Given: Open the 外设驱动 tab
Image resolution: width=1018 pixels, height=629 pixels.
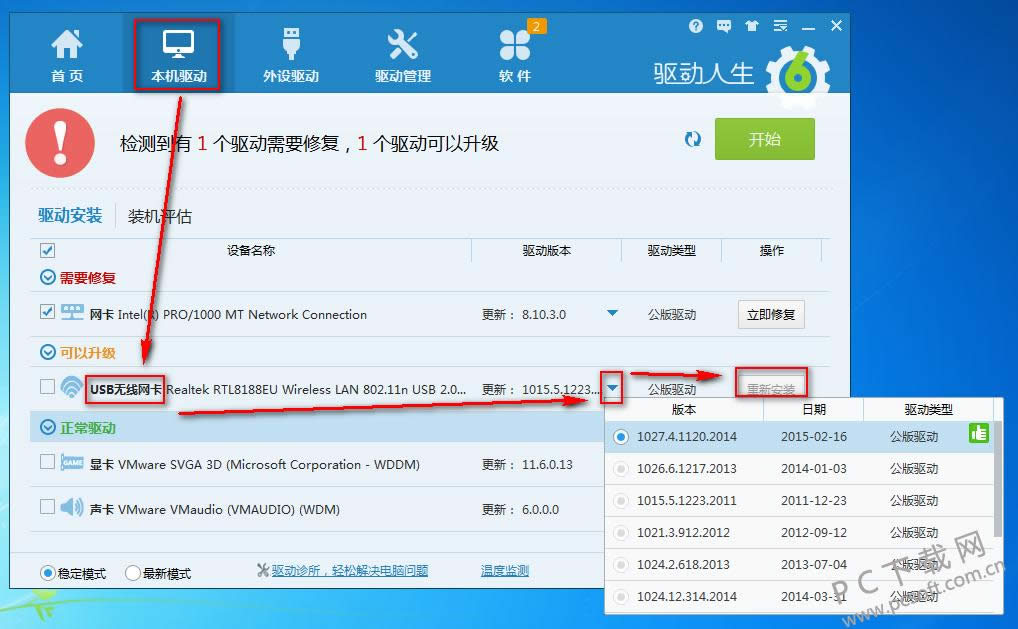Looking at the screenshot, I should pos(290,56).
